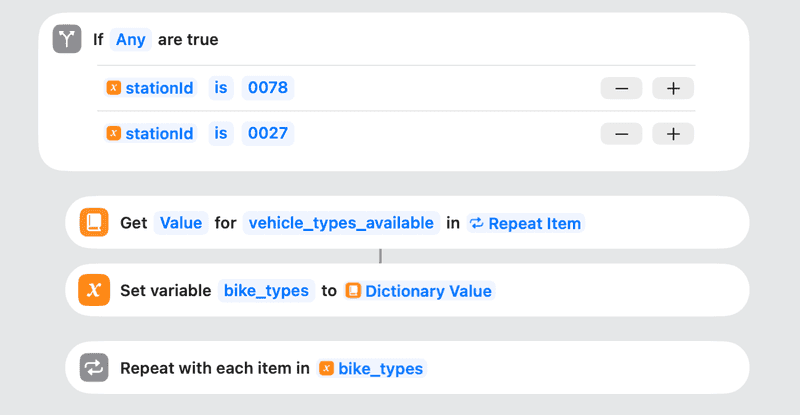800x415 pixels.
Task: Click the Dictionary Value variable token
Action: pyautogui.click(x=419, y=291)
